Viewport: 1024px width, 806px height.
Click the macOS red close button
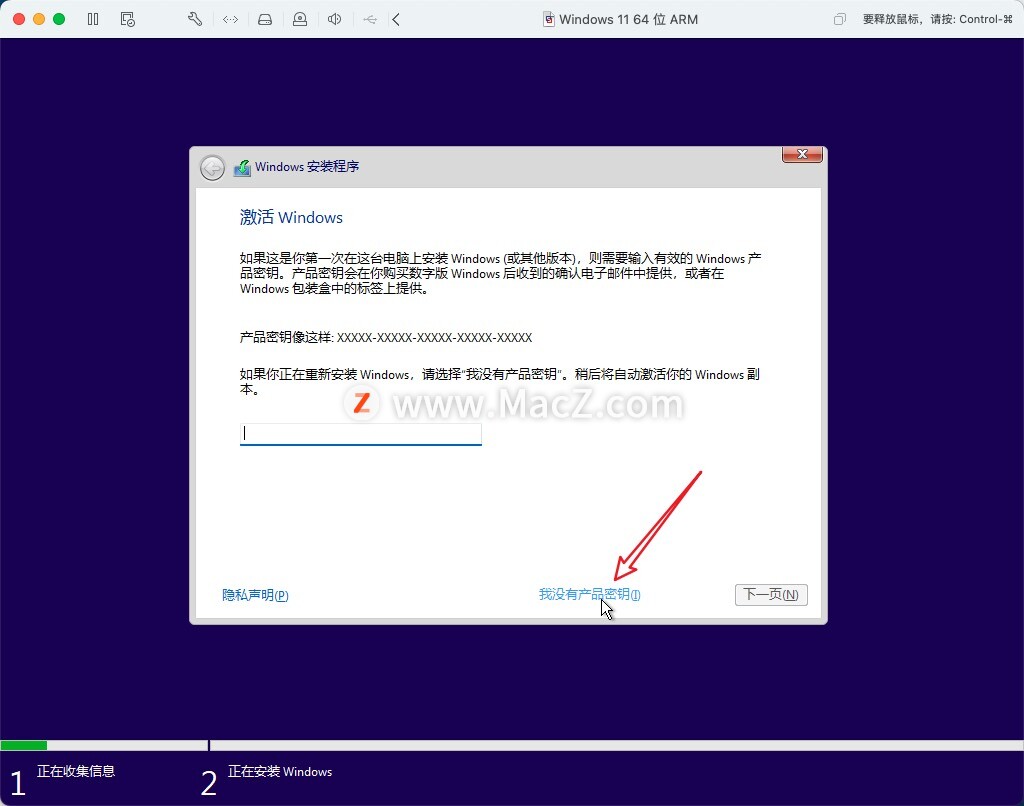click(19, 19)
